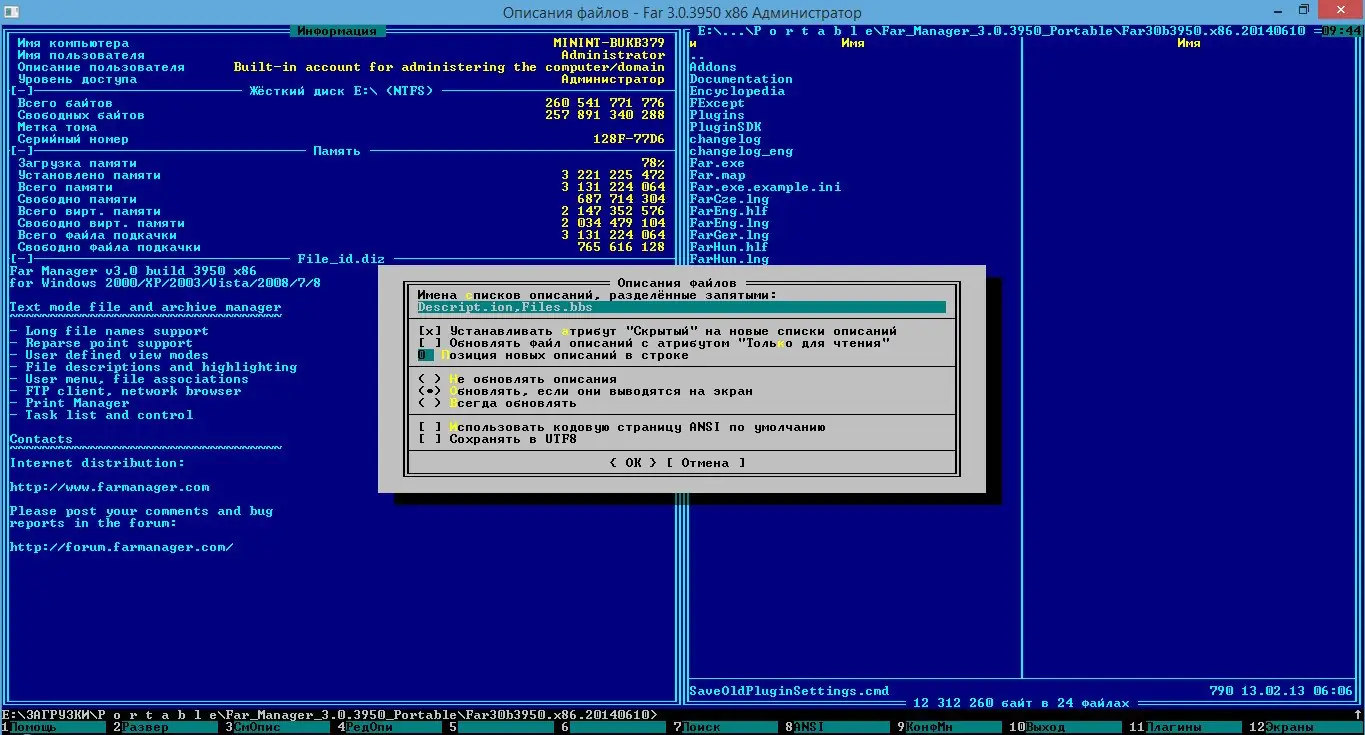Image resolution: width=1365 pixels, height=735 pixels.
Task: Check the "Сохранять в UTF8" option
Action: [x=429, y=439]
